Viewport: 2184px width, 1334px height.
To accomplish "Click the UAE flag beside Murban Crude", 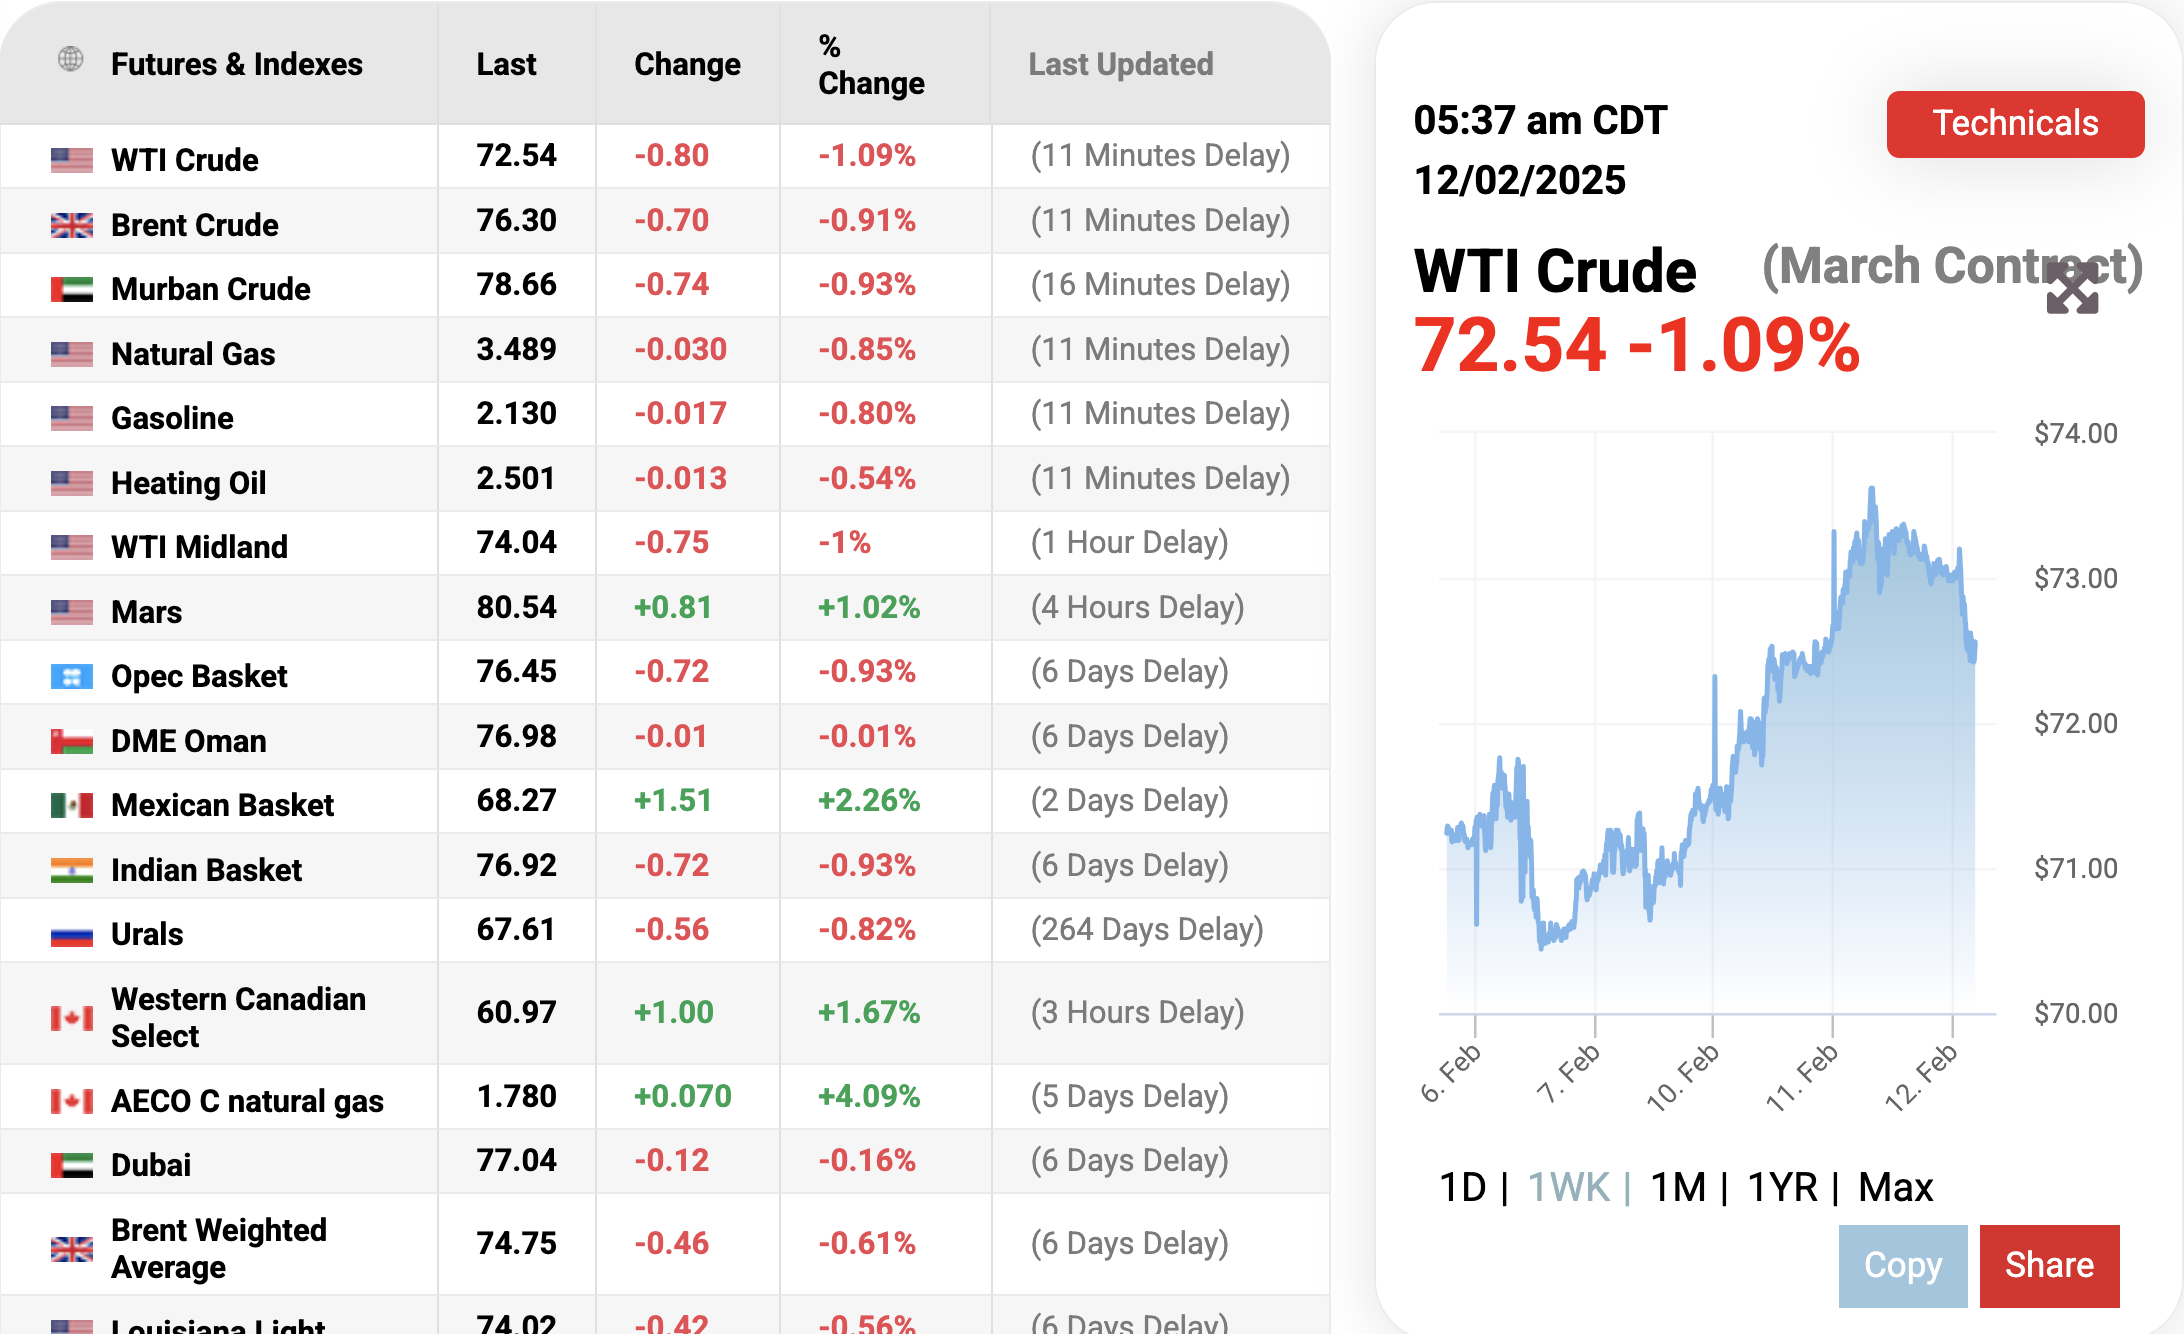I will [72, 289].
